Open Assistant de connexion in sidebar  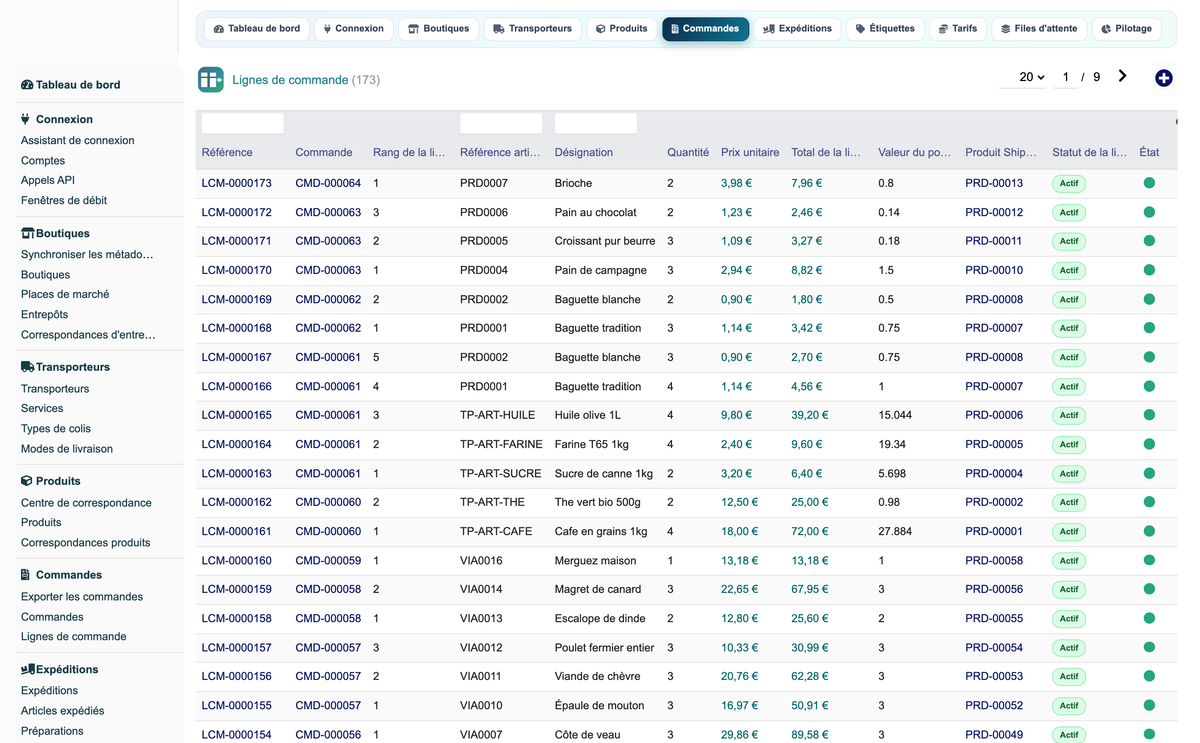pos(77,141)
